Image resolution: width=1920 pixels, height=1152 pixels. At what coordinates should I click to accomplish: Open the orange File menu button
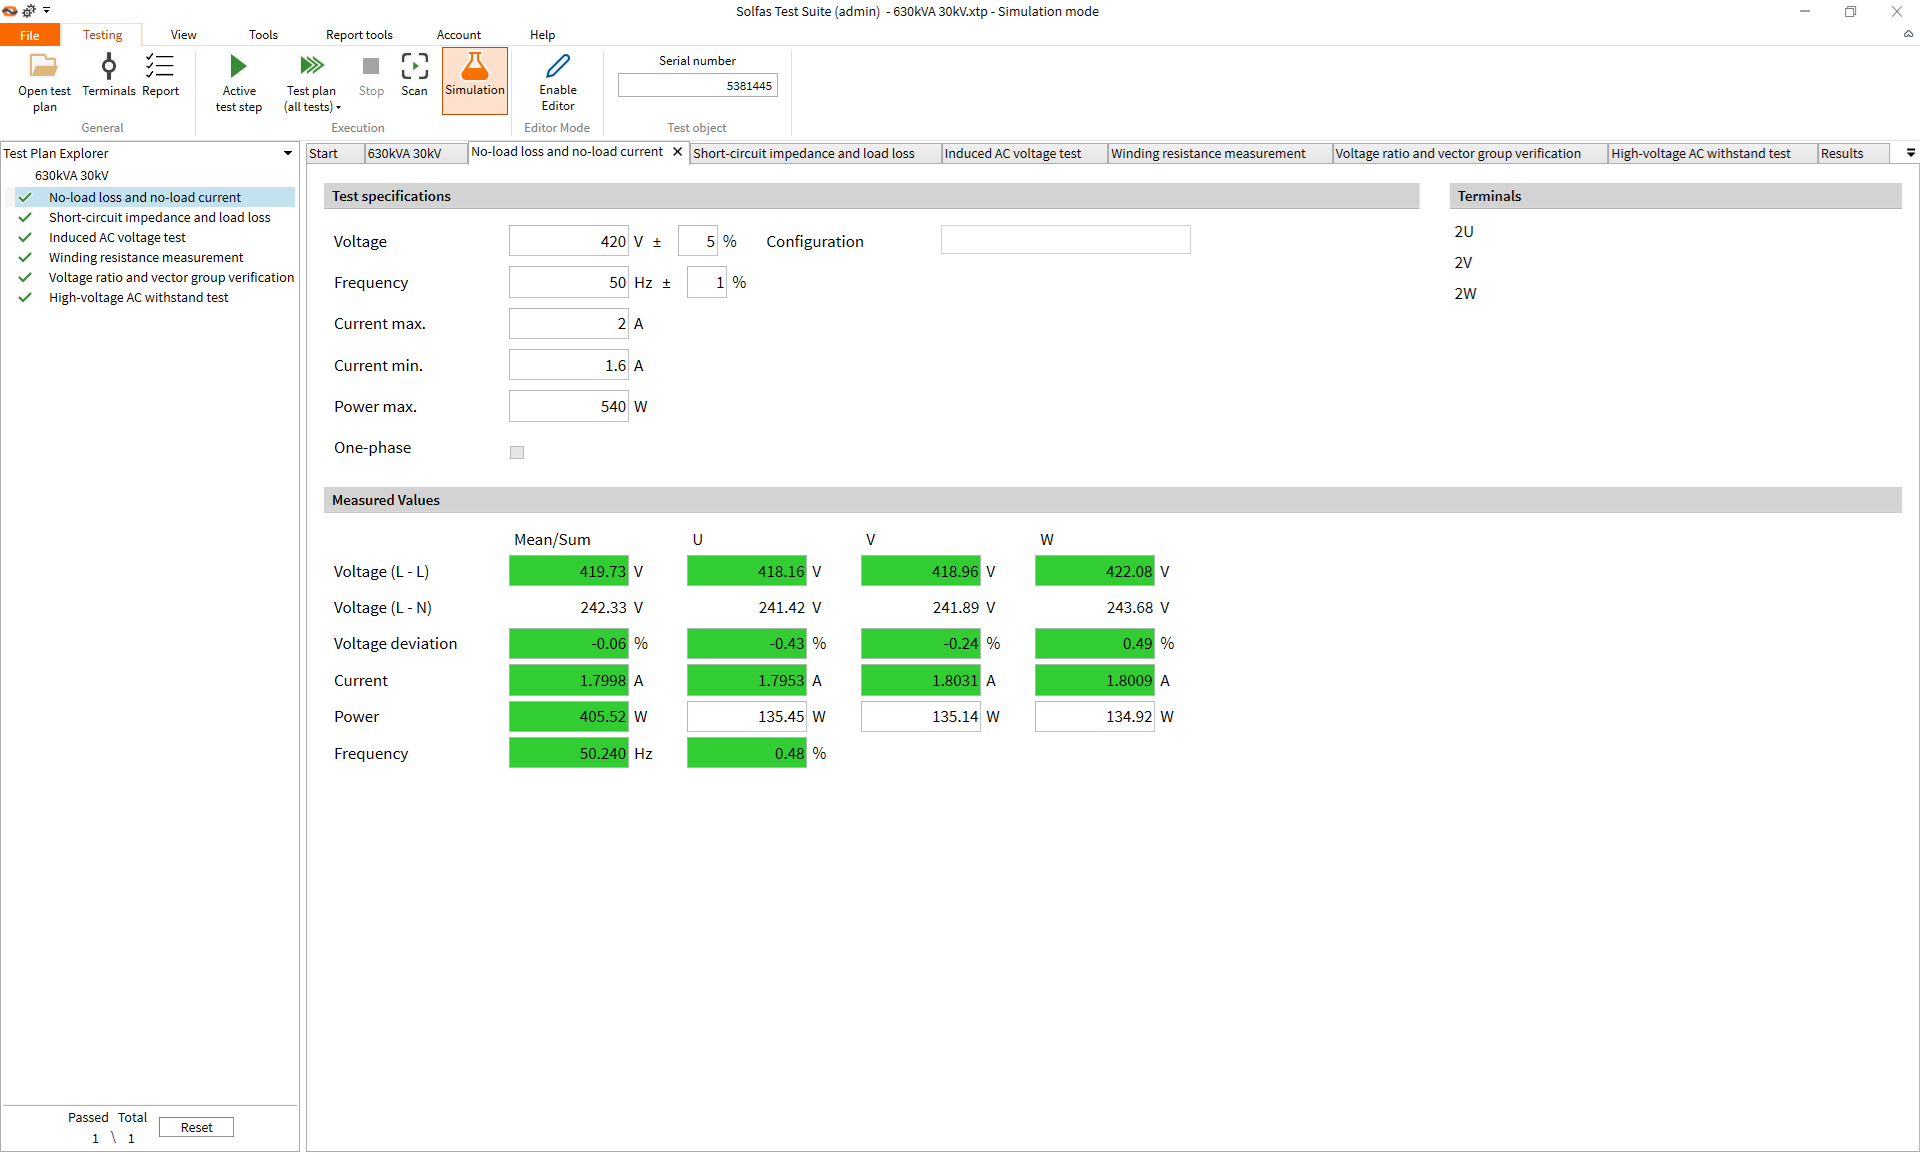tap(30, 35)
